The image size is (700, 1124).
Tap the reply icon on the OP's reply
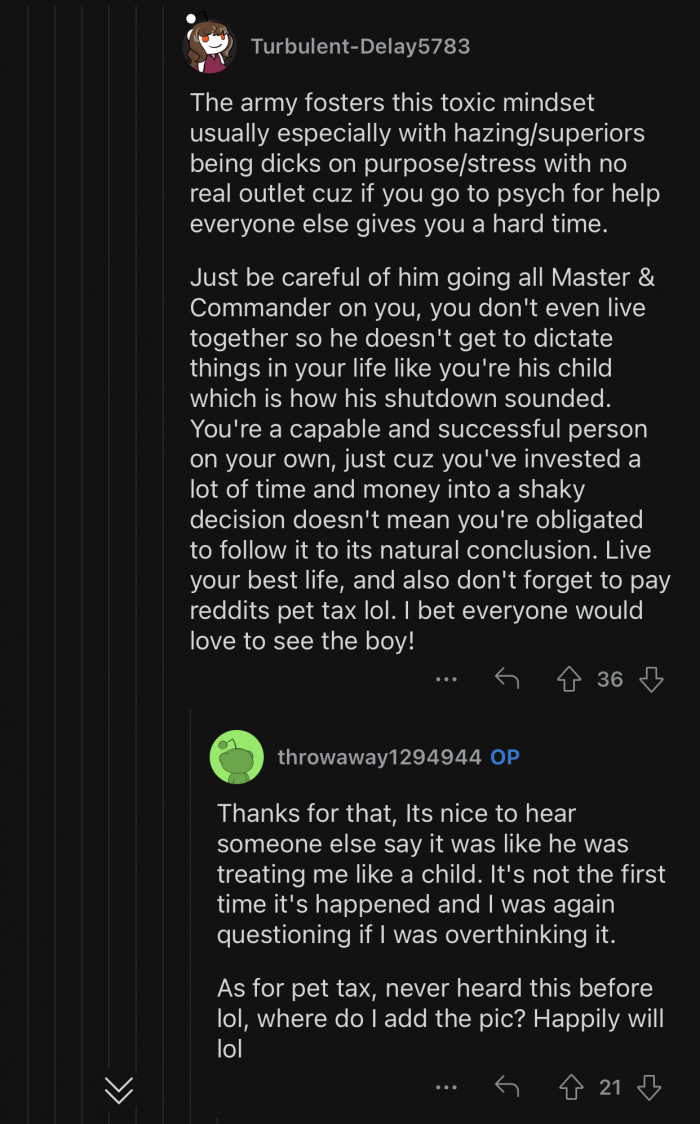tap(507, 1087)
